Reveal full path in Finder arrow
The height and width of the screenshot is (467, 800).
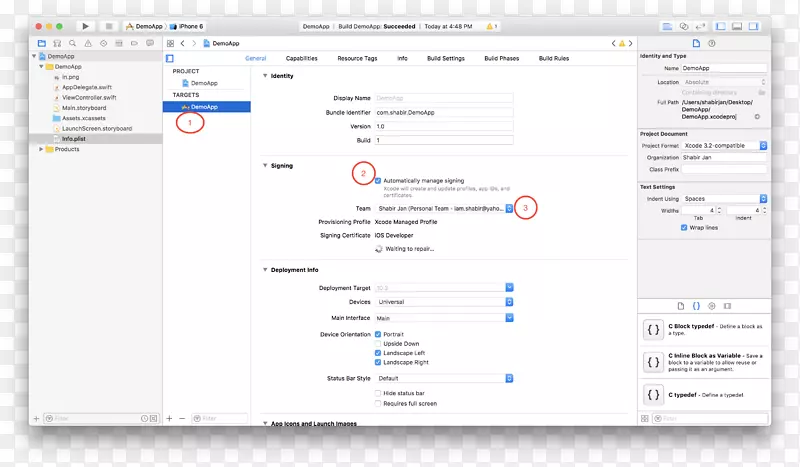(x=757, y=117)
